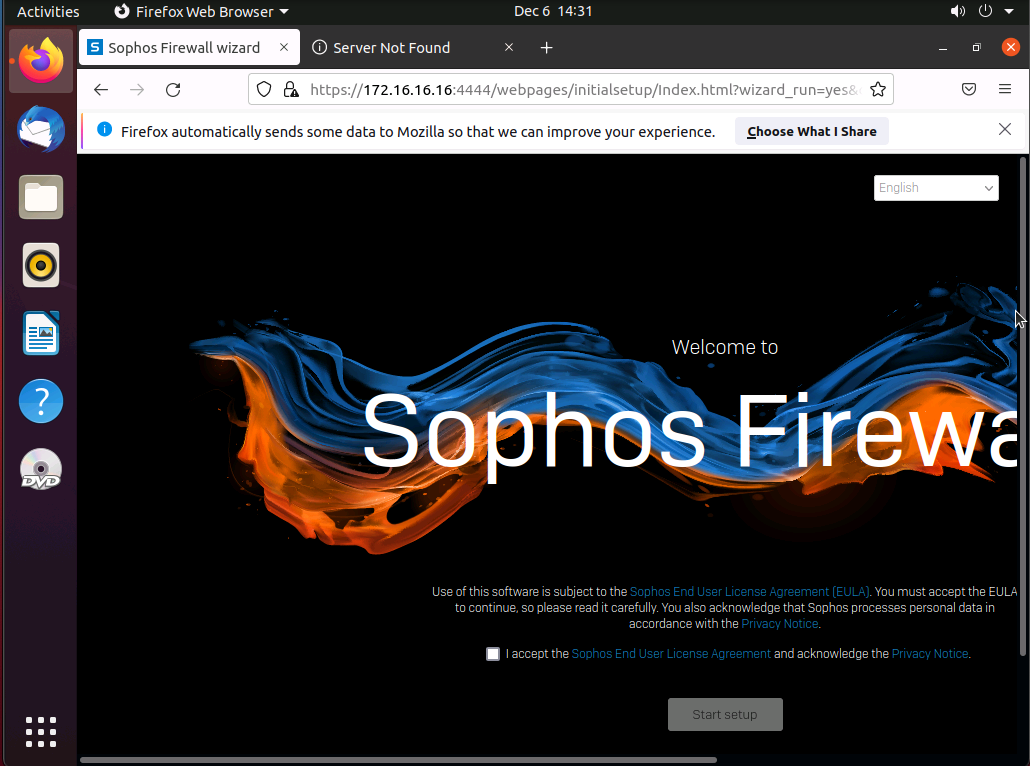
Task: Accept the Sophos EULA checkbox
Action: pos(493,654)
